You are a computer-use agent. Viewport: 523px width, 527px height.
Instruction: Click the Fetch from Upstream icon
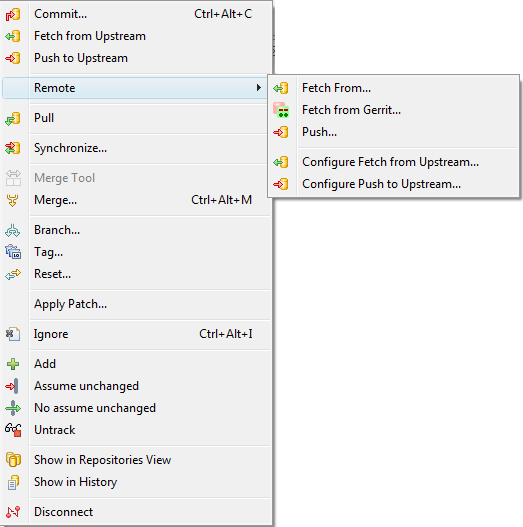13,36
